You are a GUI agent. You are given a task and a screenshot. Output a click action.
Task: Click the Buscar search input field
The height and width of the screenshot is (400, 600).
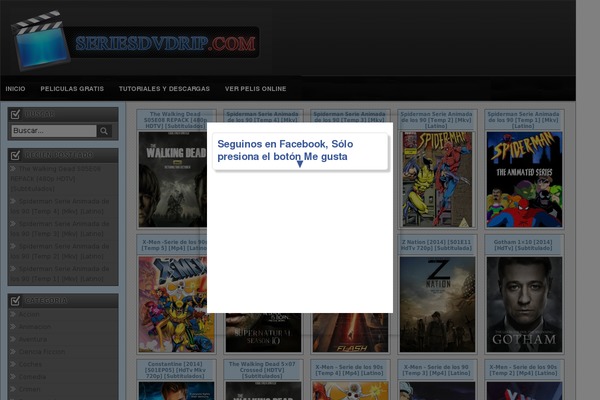click(54, 131)
